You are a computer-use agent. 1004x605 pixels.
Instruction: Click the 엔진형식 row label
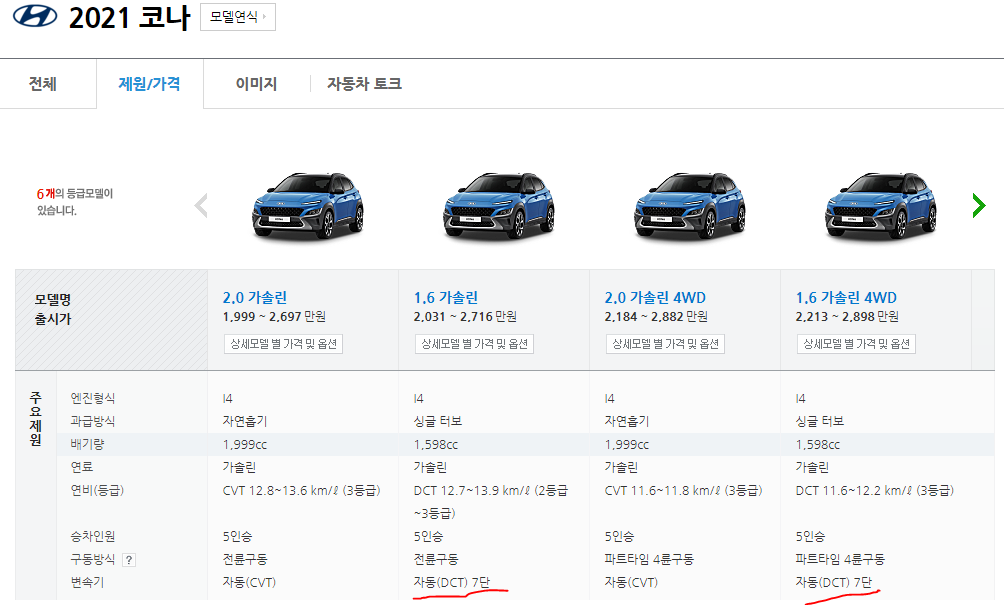(x=93, y=398)
